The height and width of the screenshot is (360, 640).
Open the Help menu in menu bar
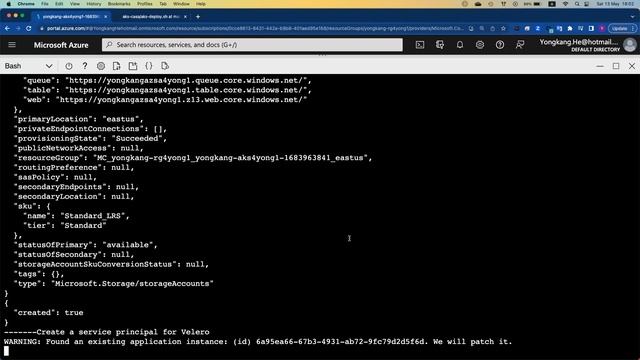pyautogui.click(x=200, y=4)
